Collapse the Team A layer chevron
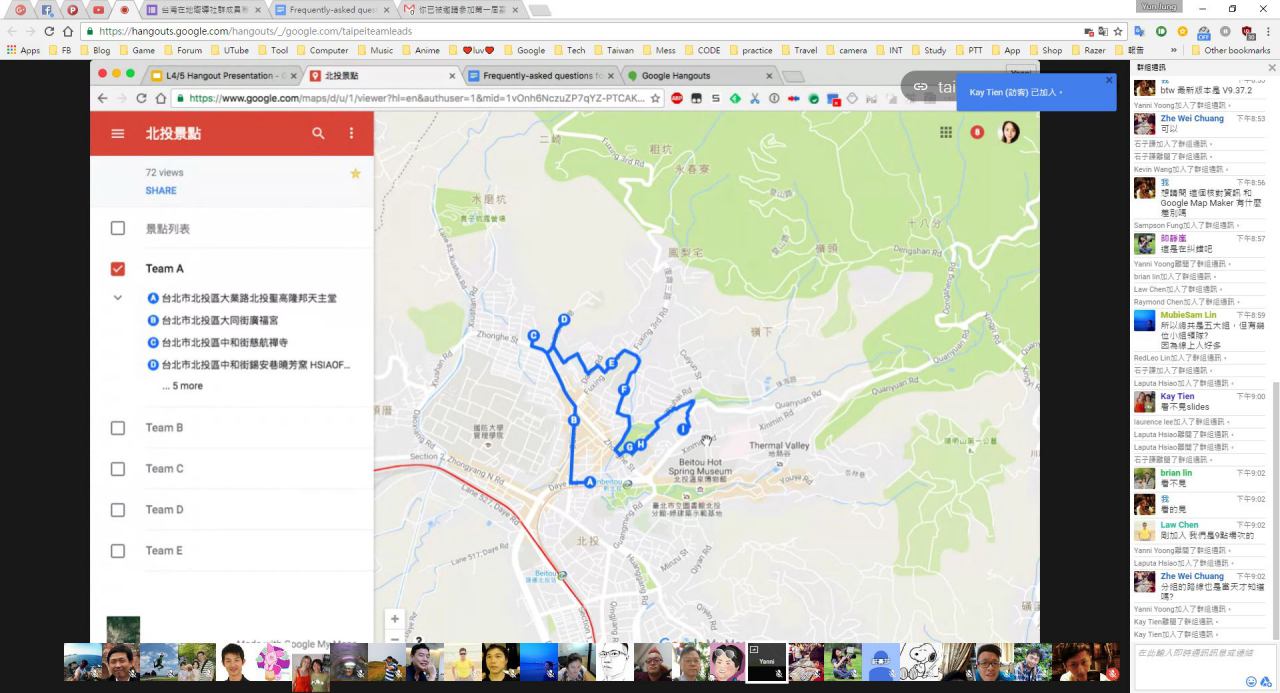The image size is (1280, 693). 118,298
